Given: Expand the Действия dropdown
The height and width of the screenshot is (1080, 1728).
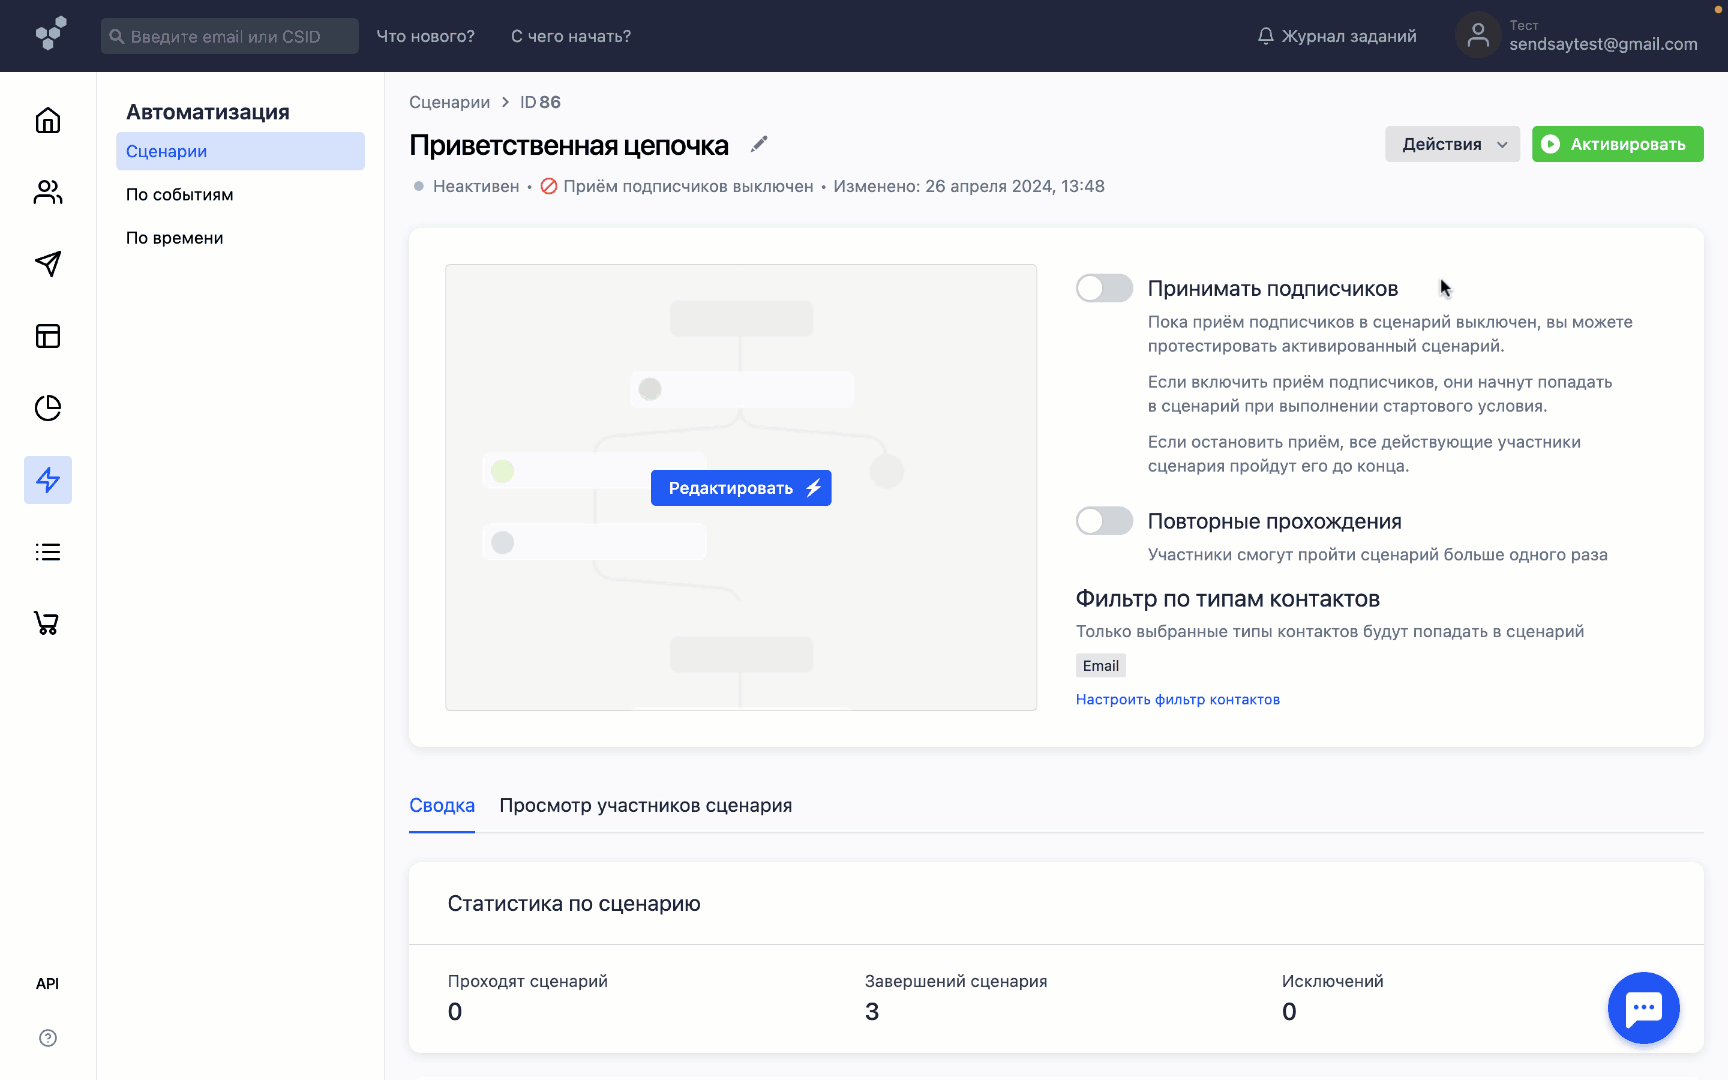Looking at the screenshot, I should (1452, 144).
